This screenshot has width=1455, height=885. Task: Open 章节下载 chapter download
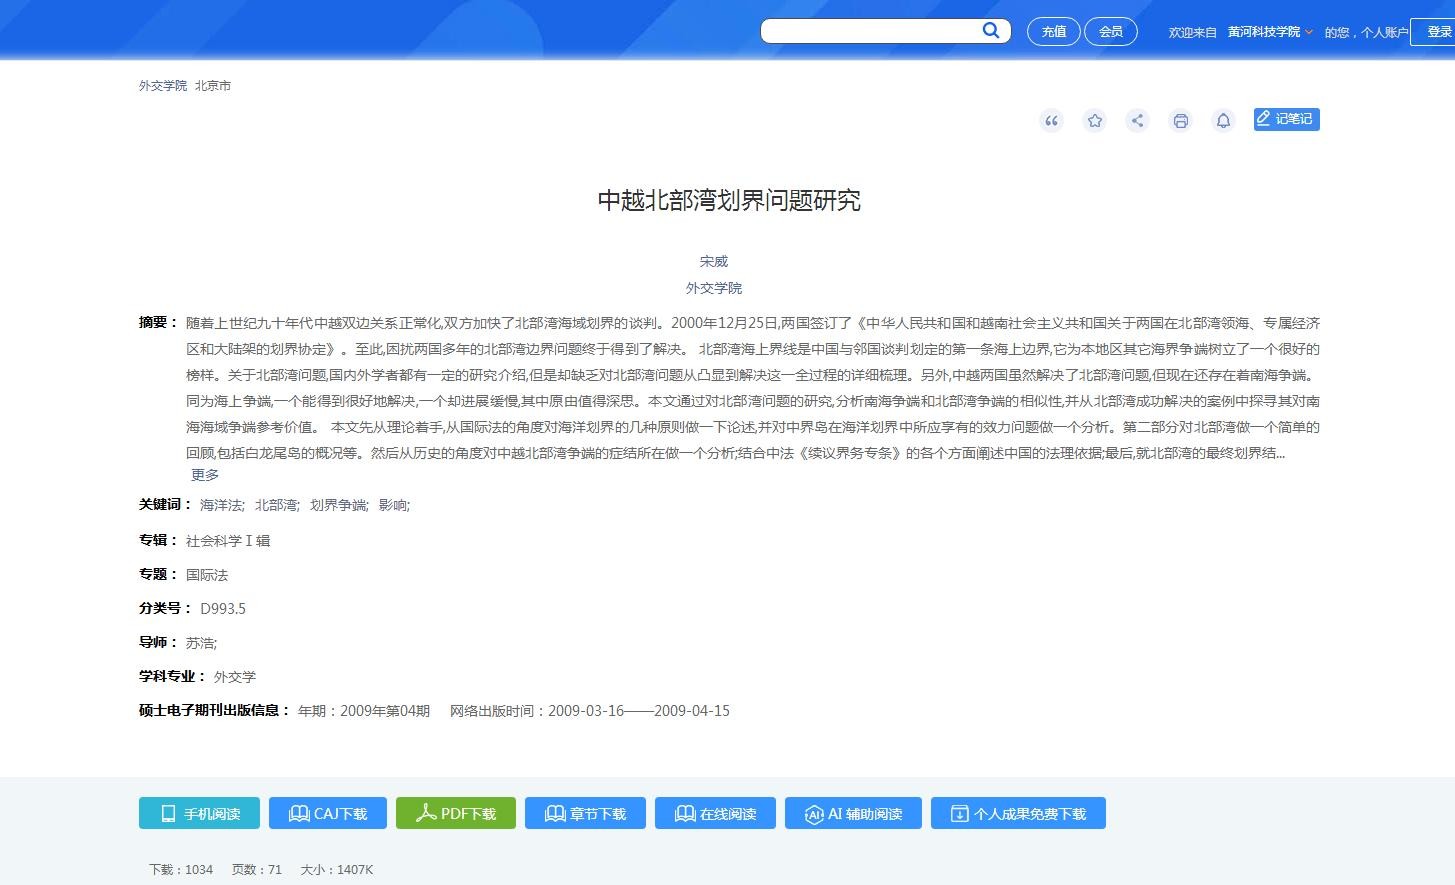click(585, 813)
